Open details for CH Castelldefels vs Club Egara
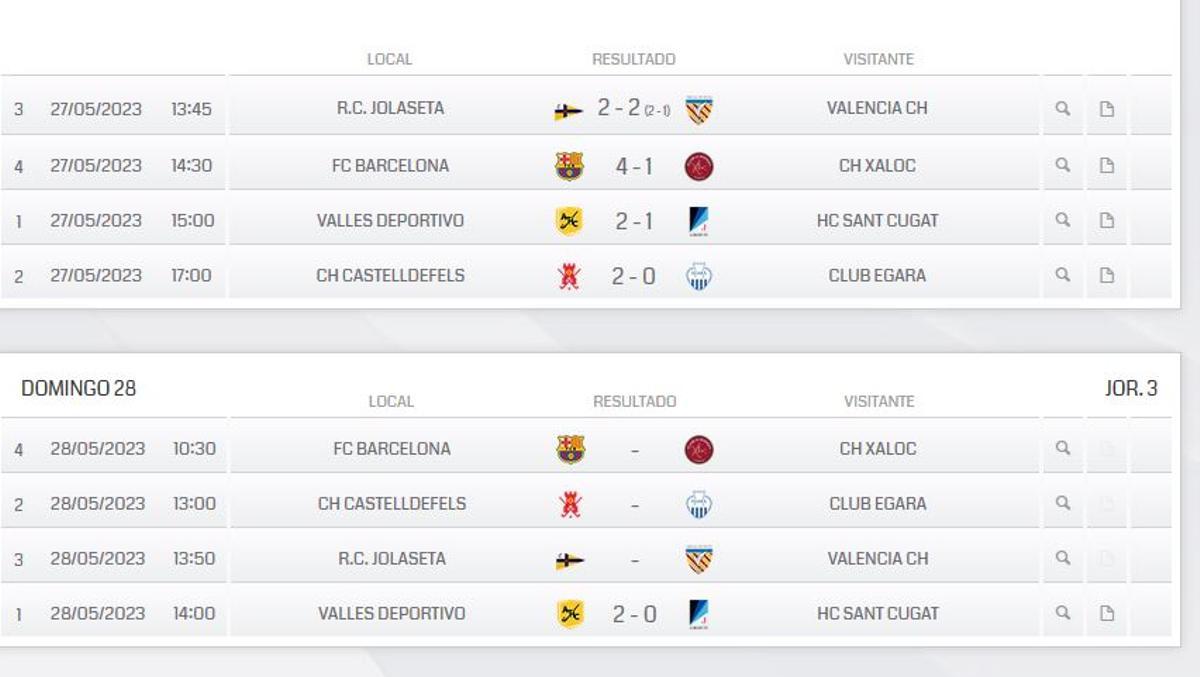Image resolution: width=1200 pixels, height=677 pixels. click(1062, 275)
